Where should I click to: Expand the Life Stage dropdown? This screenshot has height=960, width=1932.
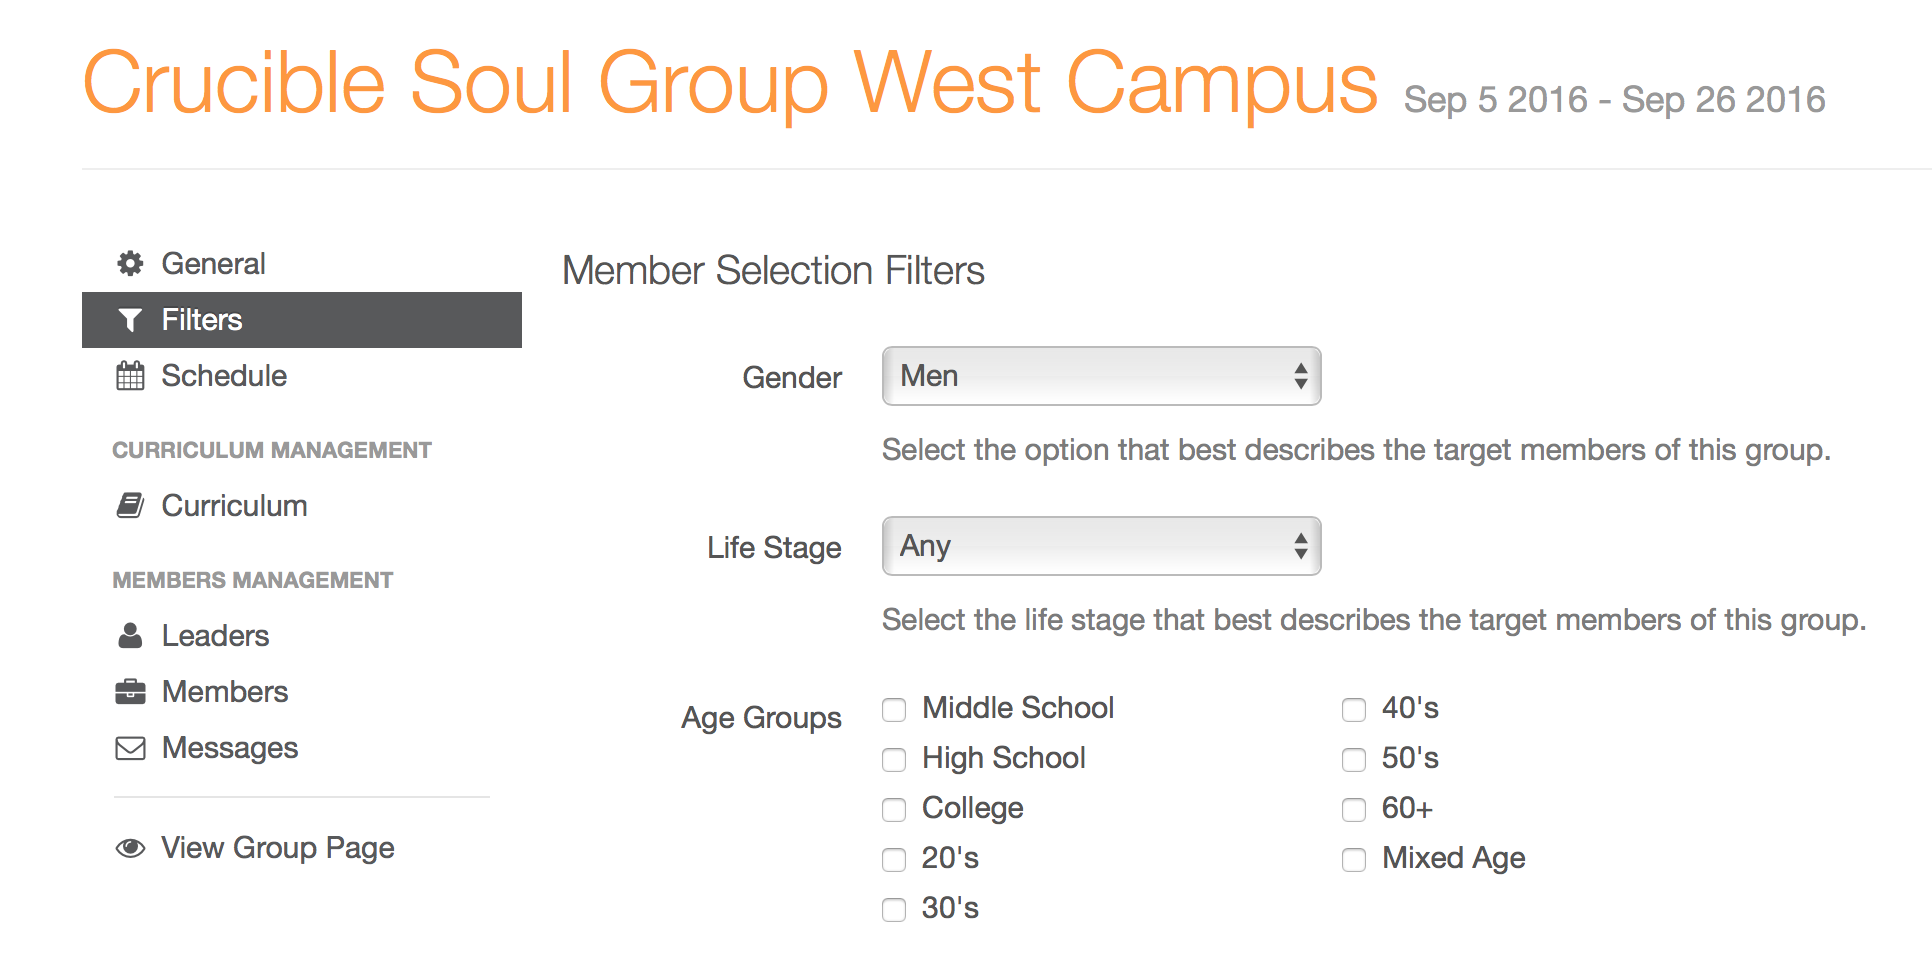[1101, 546]
